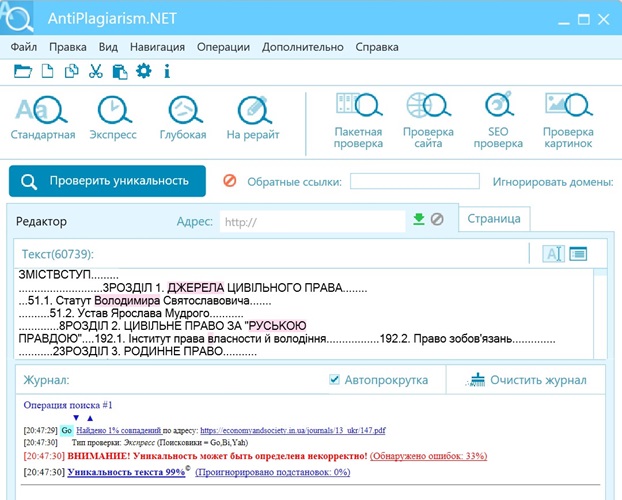The width and height of the screenshot is (622, 500).
Task: Click the Go search engine badge
Action: coord(67,430)
